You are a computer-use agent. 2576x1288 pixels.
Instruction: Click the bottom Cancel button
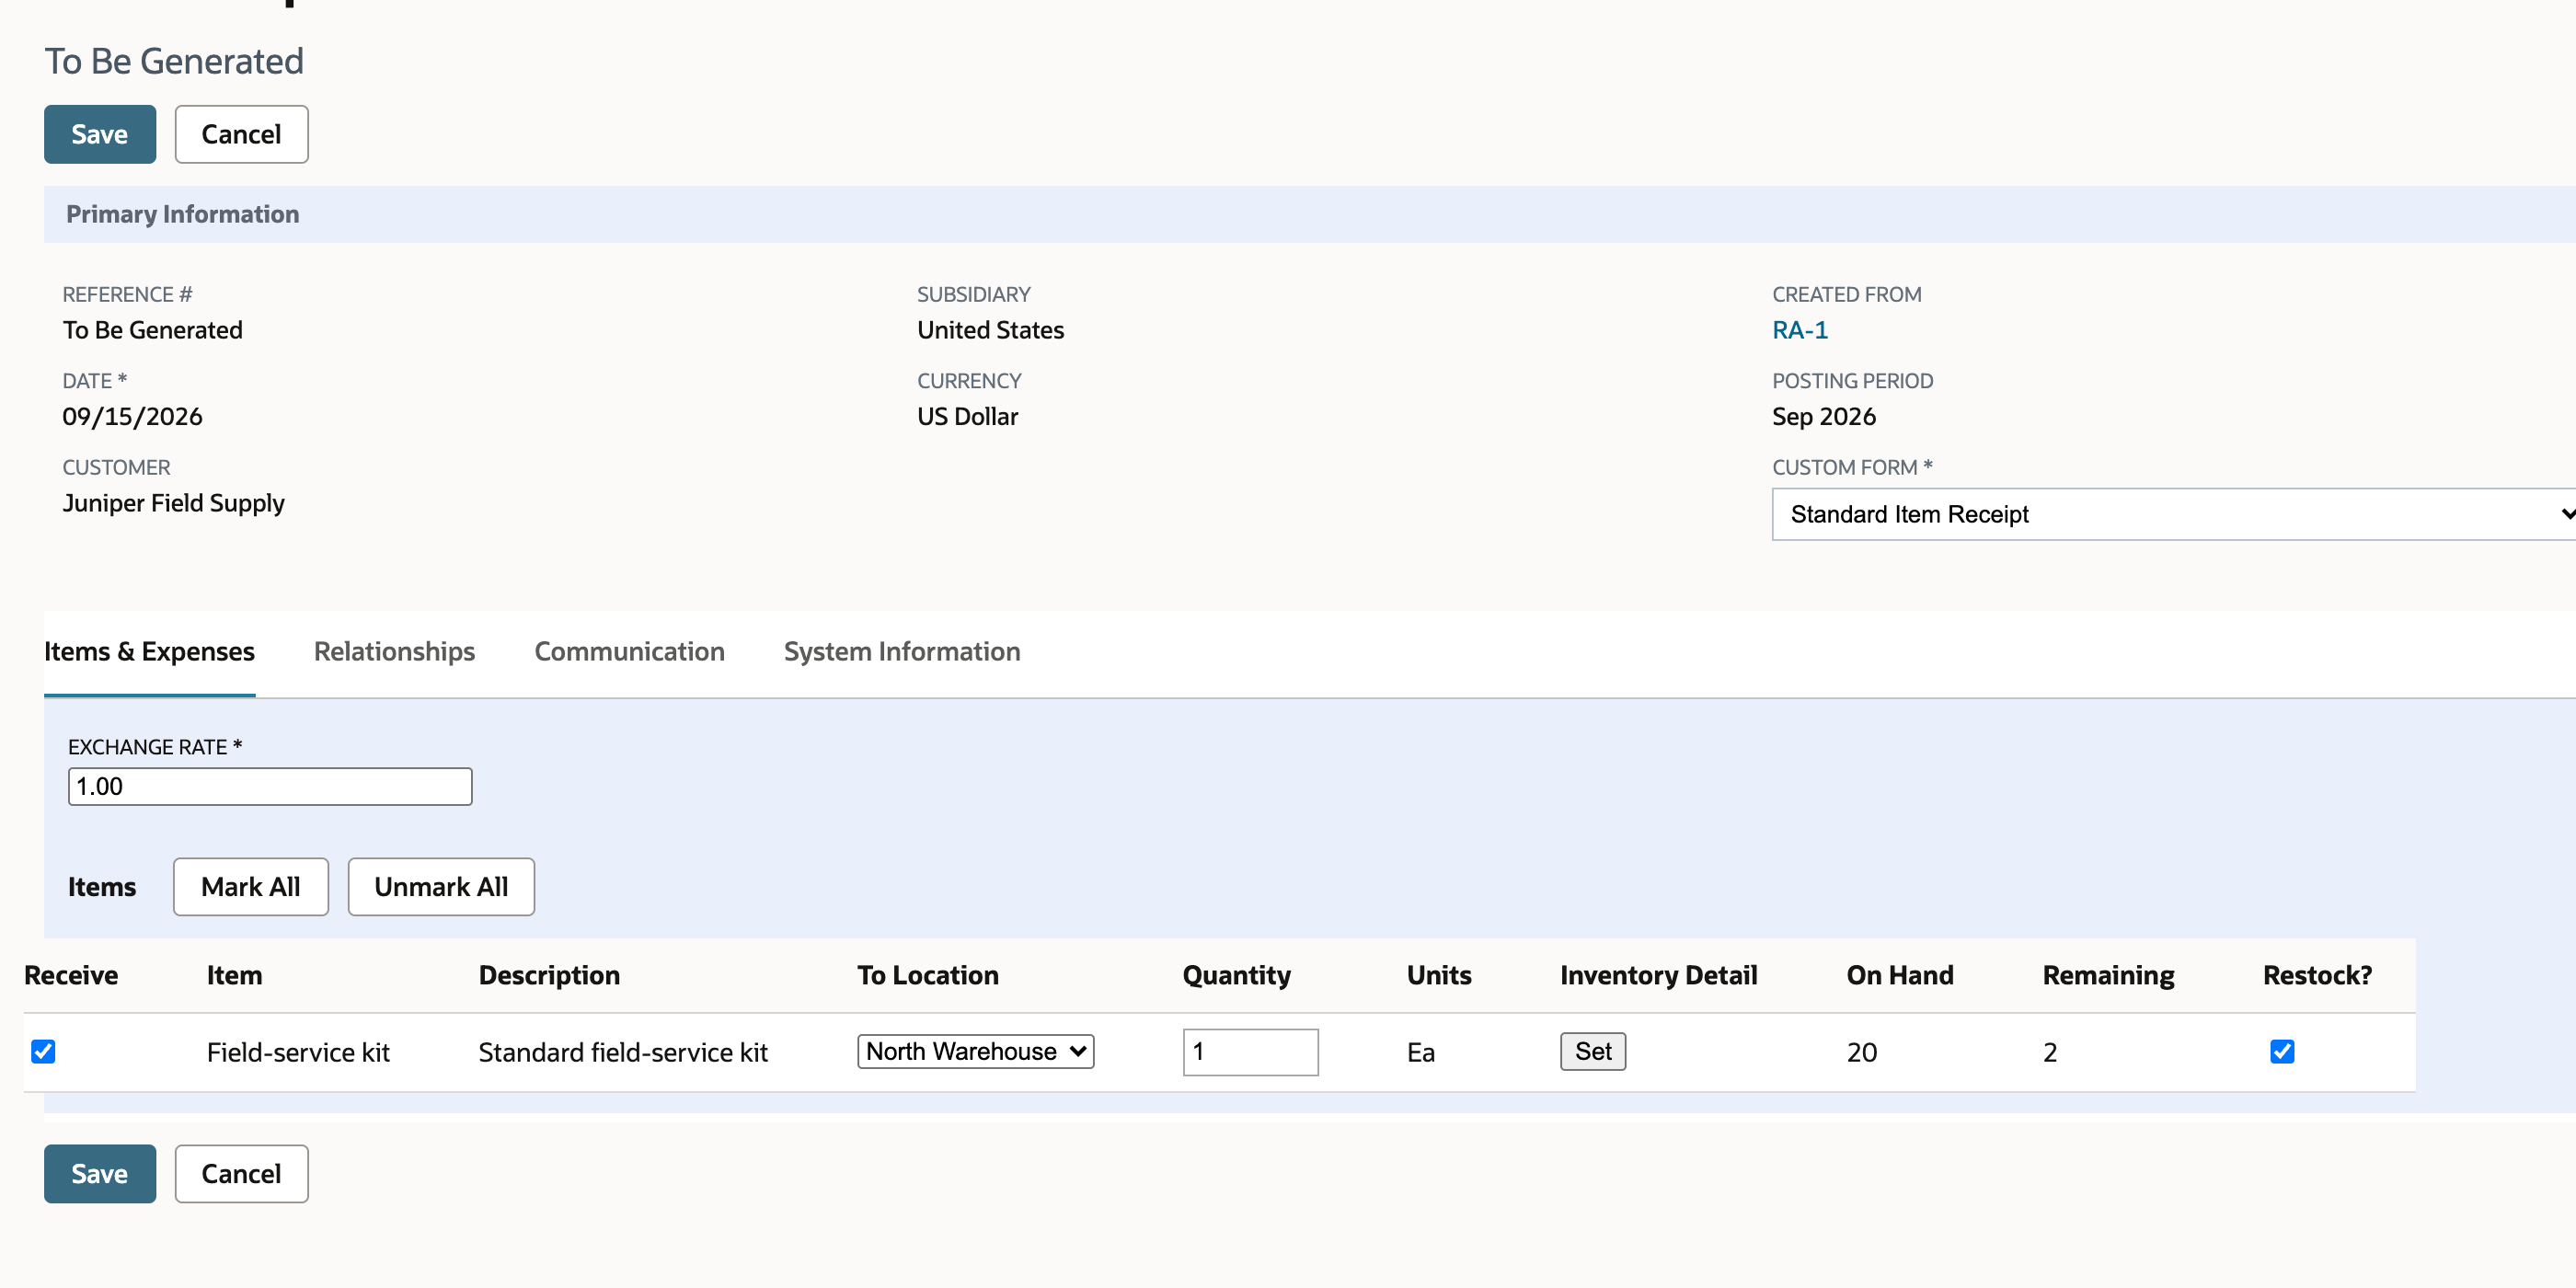pyautogui.click(x=241, y=1173)
